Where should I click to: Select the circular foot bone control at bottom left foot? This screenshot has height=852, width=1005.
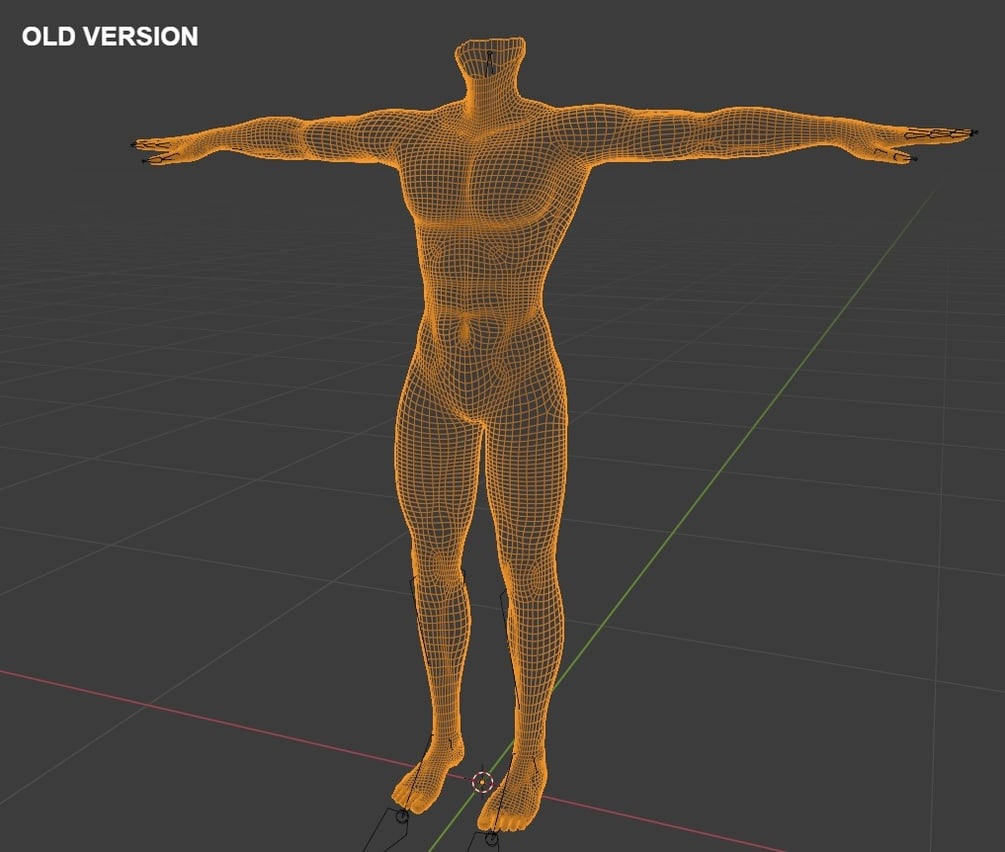[x=402, y=816]
